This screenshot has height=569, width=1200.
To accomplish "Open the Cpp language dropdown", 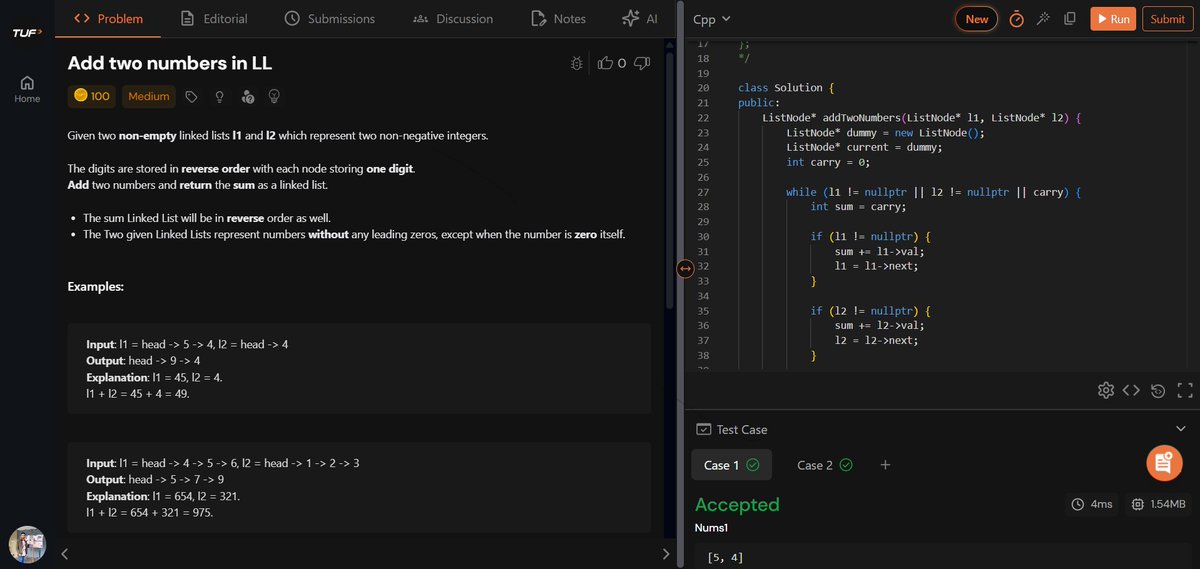I will point(712,19).
